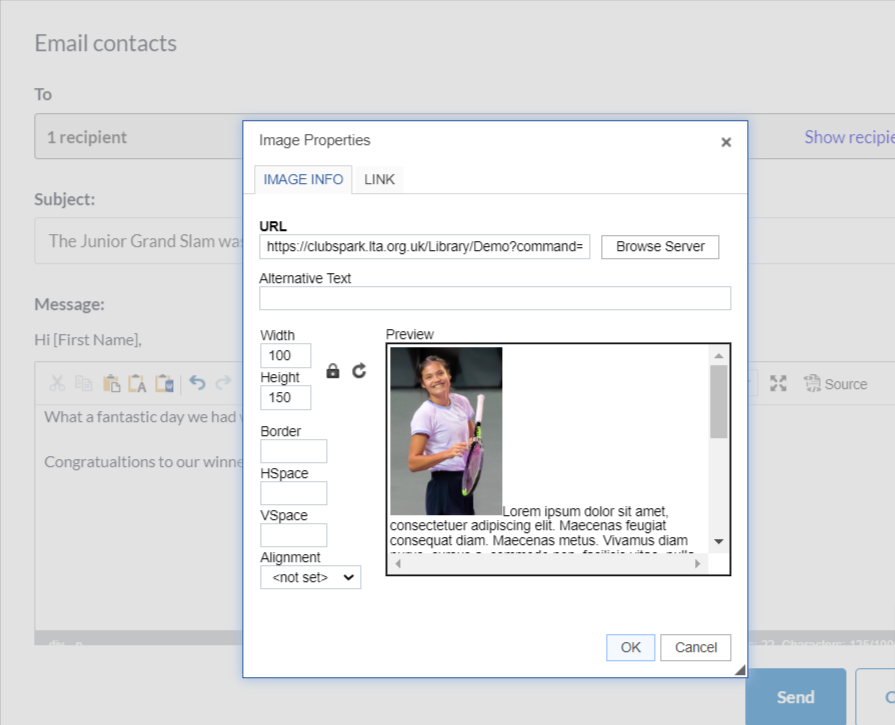Viewport: 895px width, 725px height.
Task: Reset image size with the refresh icon
Action: (359, 371)
